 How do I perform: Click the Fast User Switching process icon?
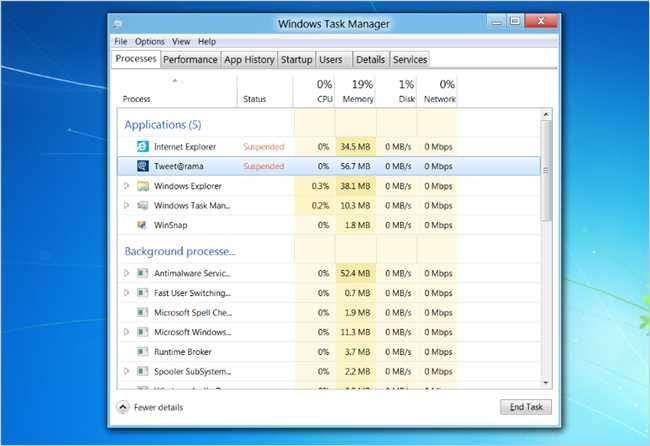pyautogui.click(x=142, y=293)
